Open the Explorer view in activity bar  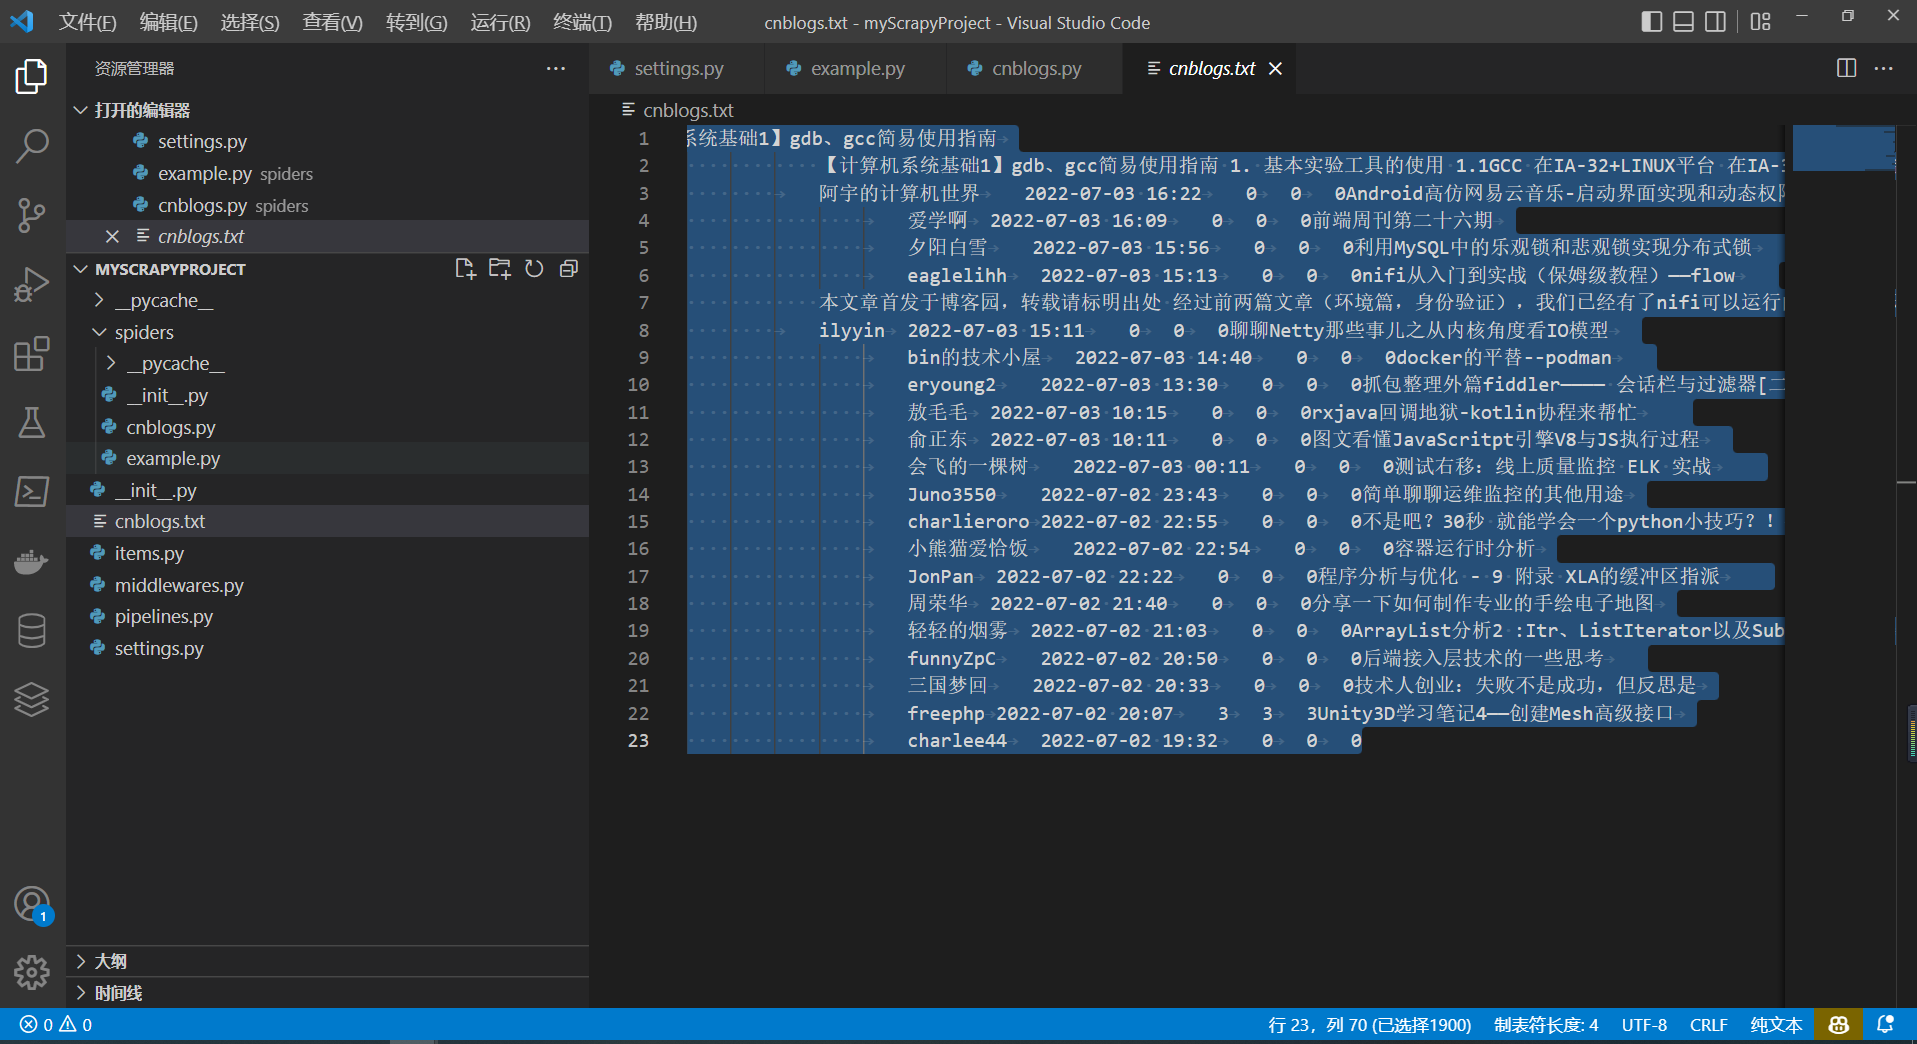32,77
